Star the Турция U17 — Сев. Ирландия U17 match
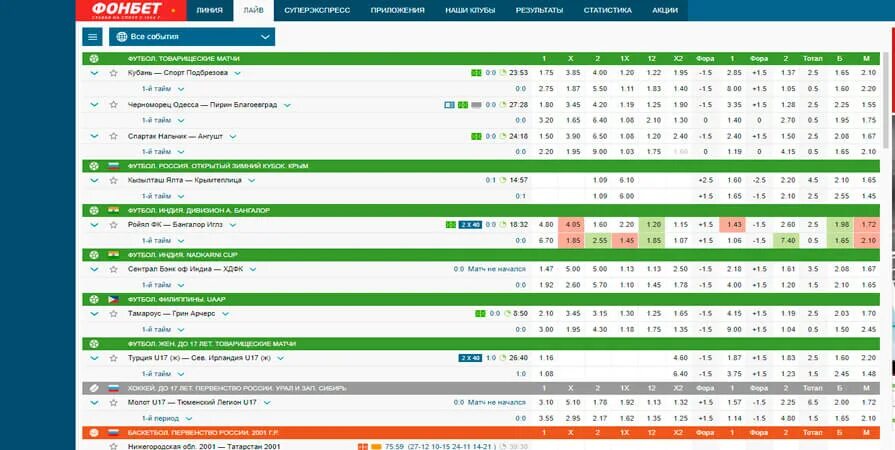Viewport: 895px width, 450px height. tap(113, 358)
